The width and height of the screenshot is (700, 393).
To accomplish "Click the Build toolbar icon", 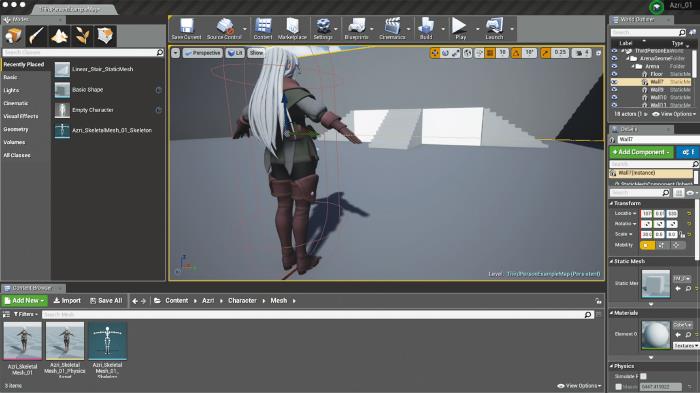I will pyautogui.click(x=426, y=29).
